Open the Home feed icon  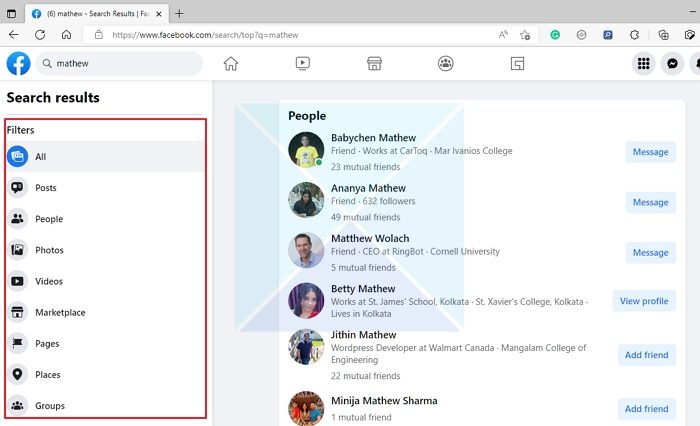(231, 63)
